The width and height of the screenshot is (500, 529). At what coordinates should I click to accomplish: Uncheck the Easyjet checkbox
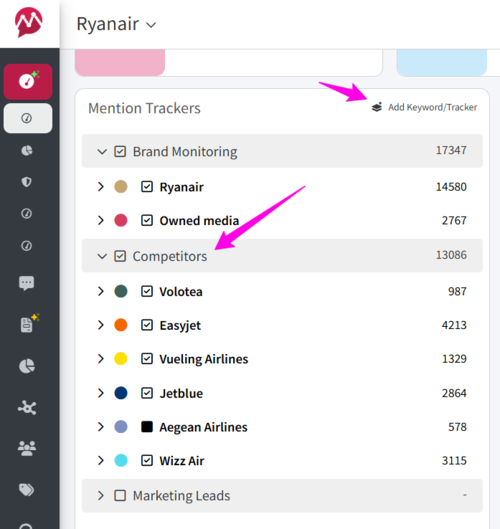point(147,325)
